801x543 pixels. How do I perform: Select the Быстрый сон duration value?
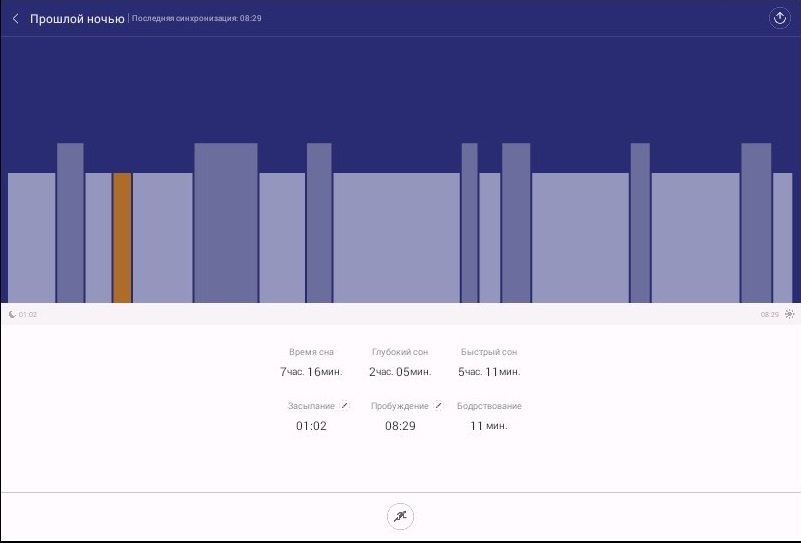[x=489, y=372]
